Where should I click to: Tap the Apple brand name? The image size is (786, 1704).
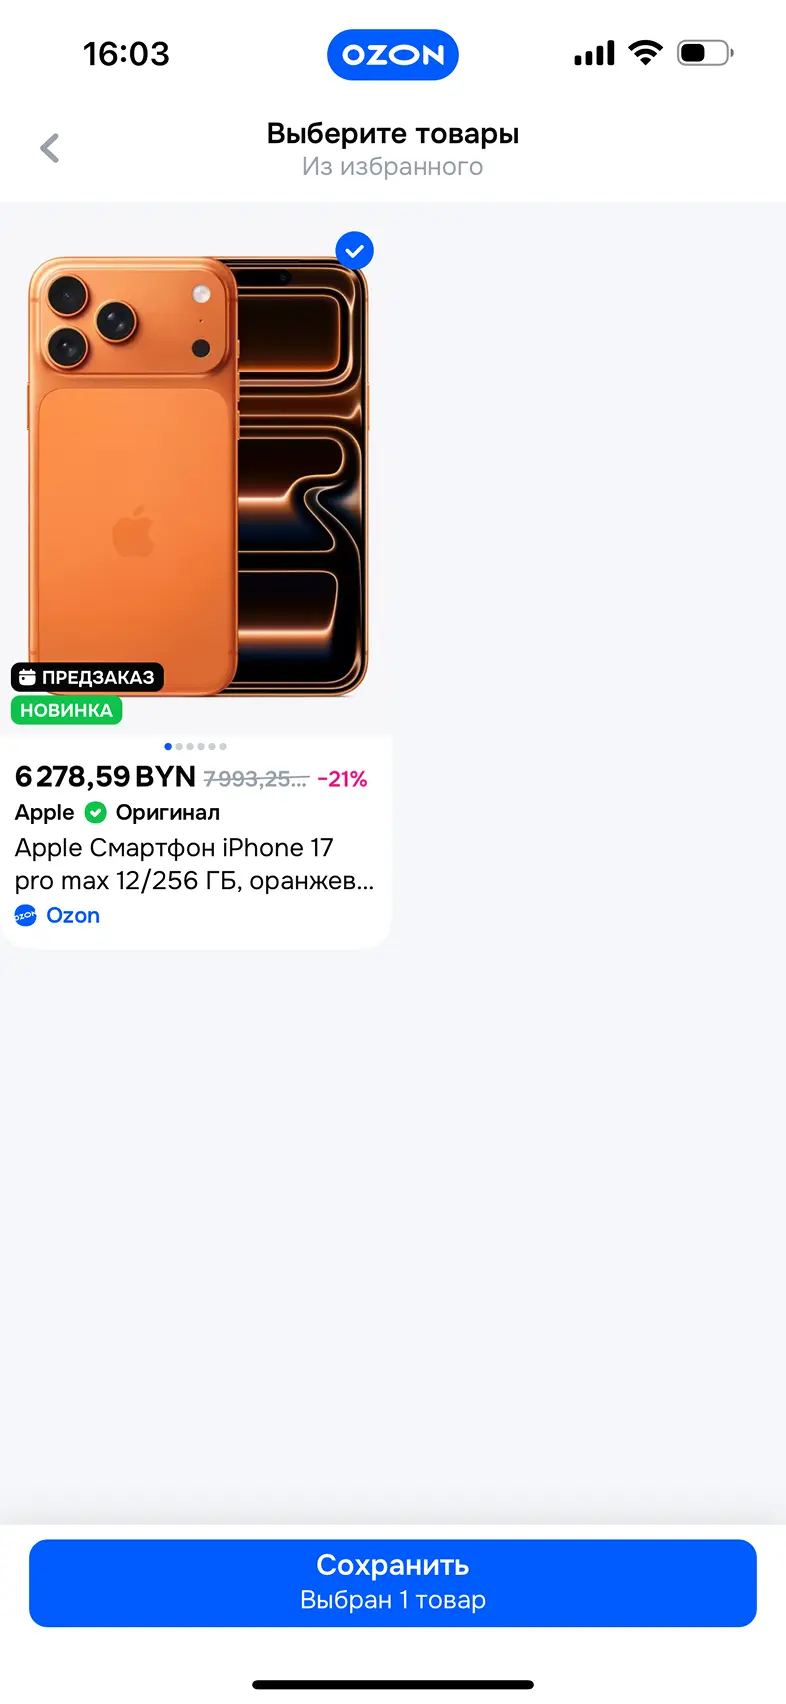click(x=44, y=812)
